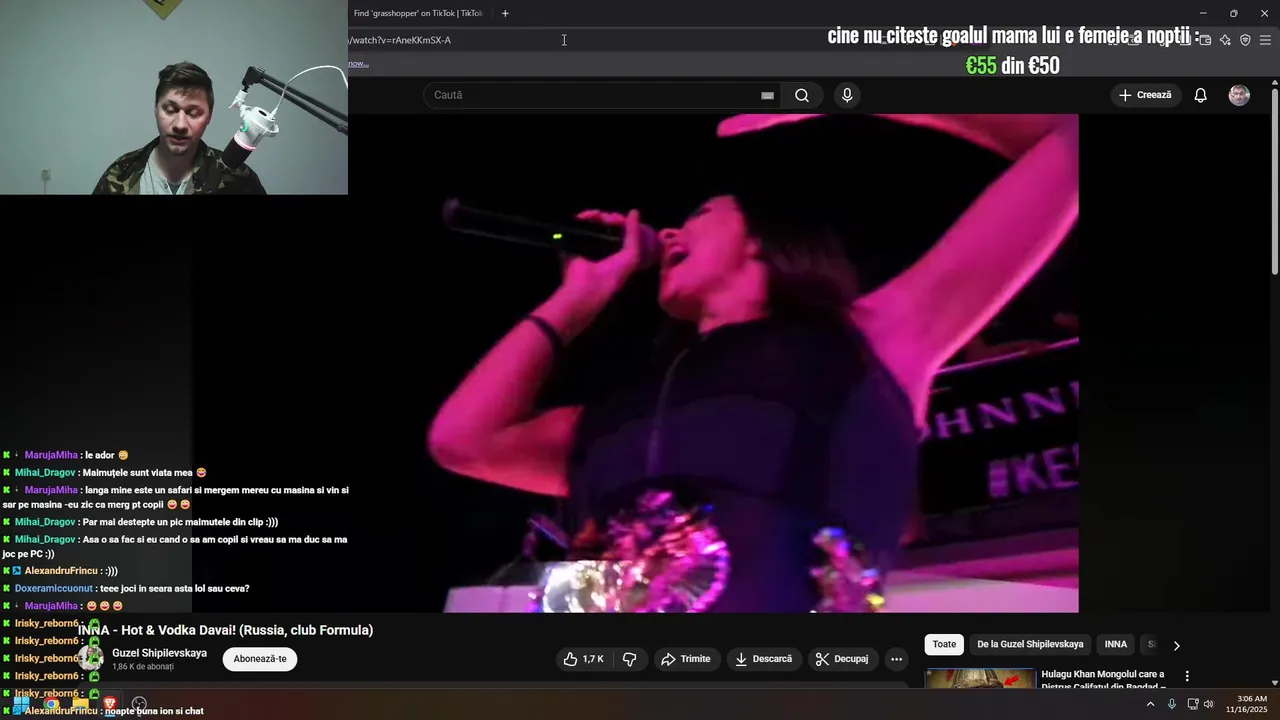This screenshot has height=720, width=1280.
Task: Open the volume tray icon
Action: (1208, 704)
